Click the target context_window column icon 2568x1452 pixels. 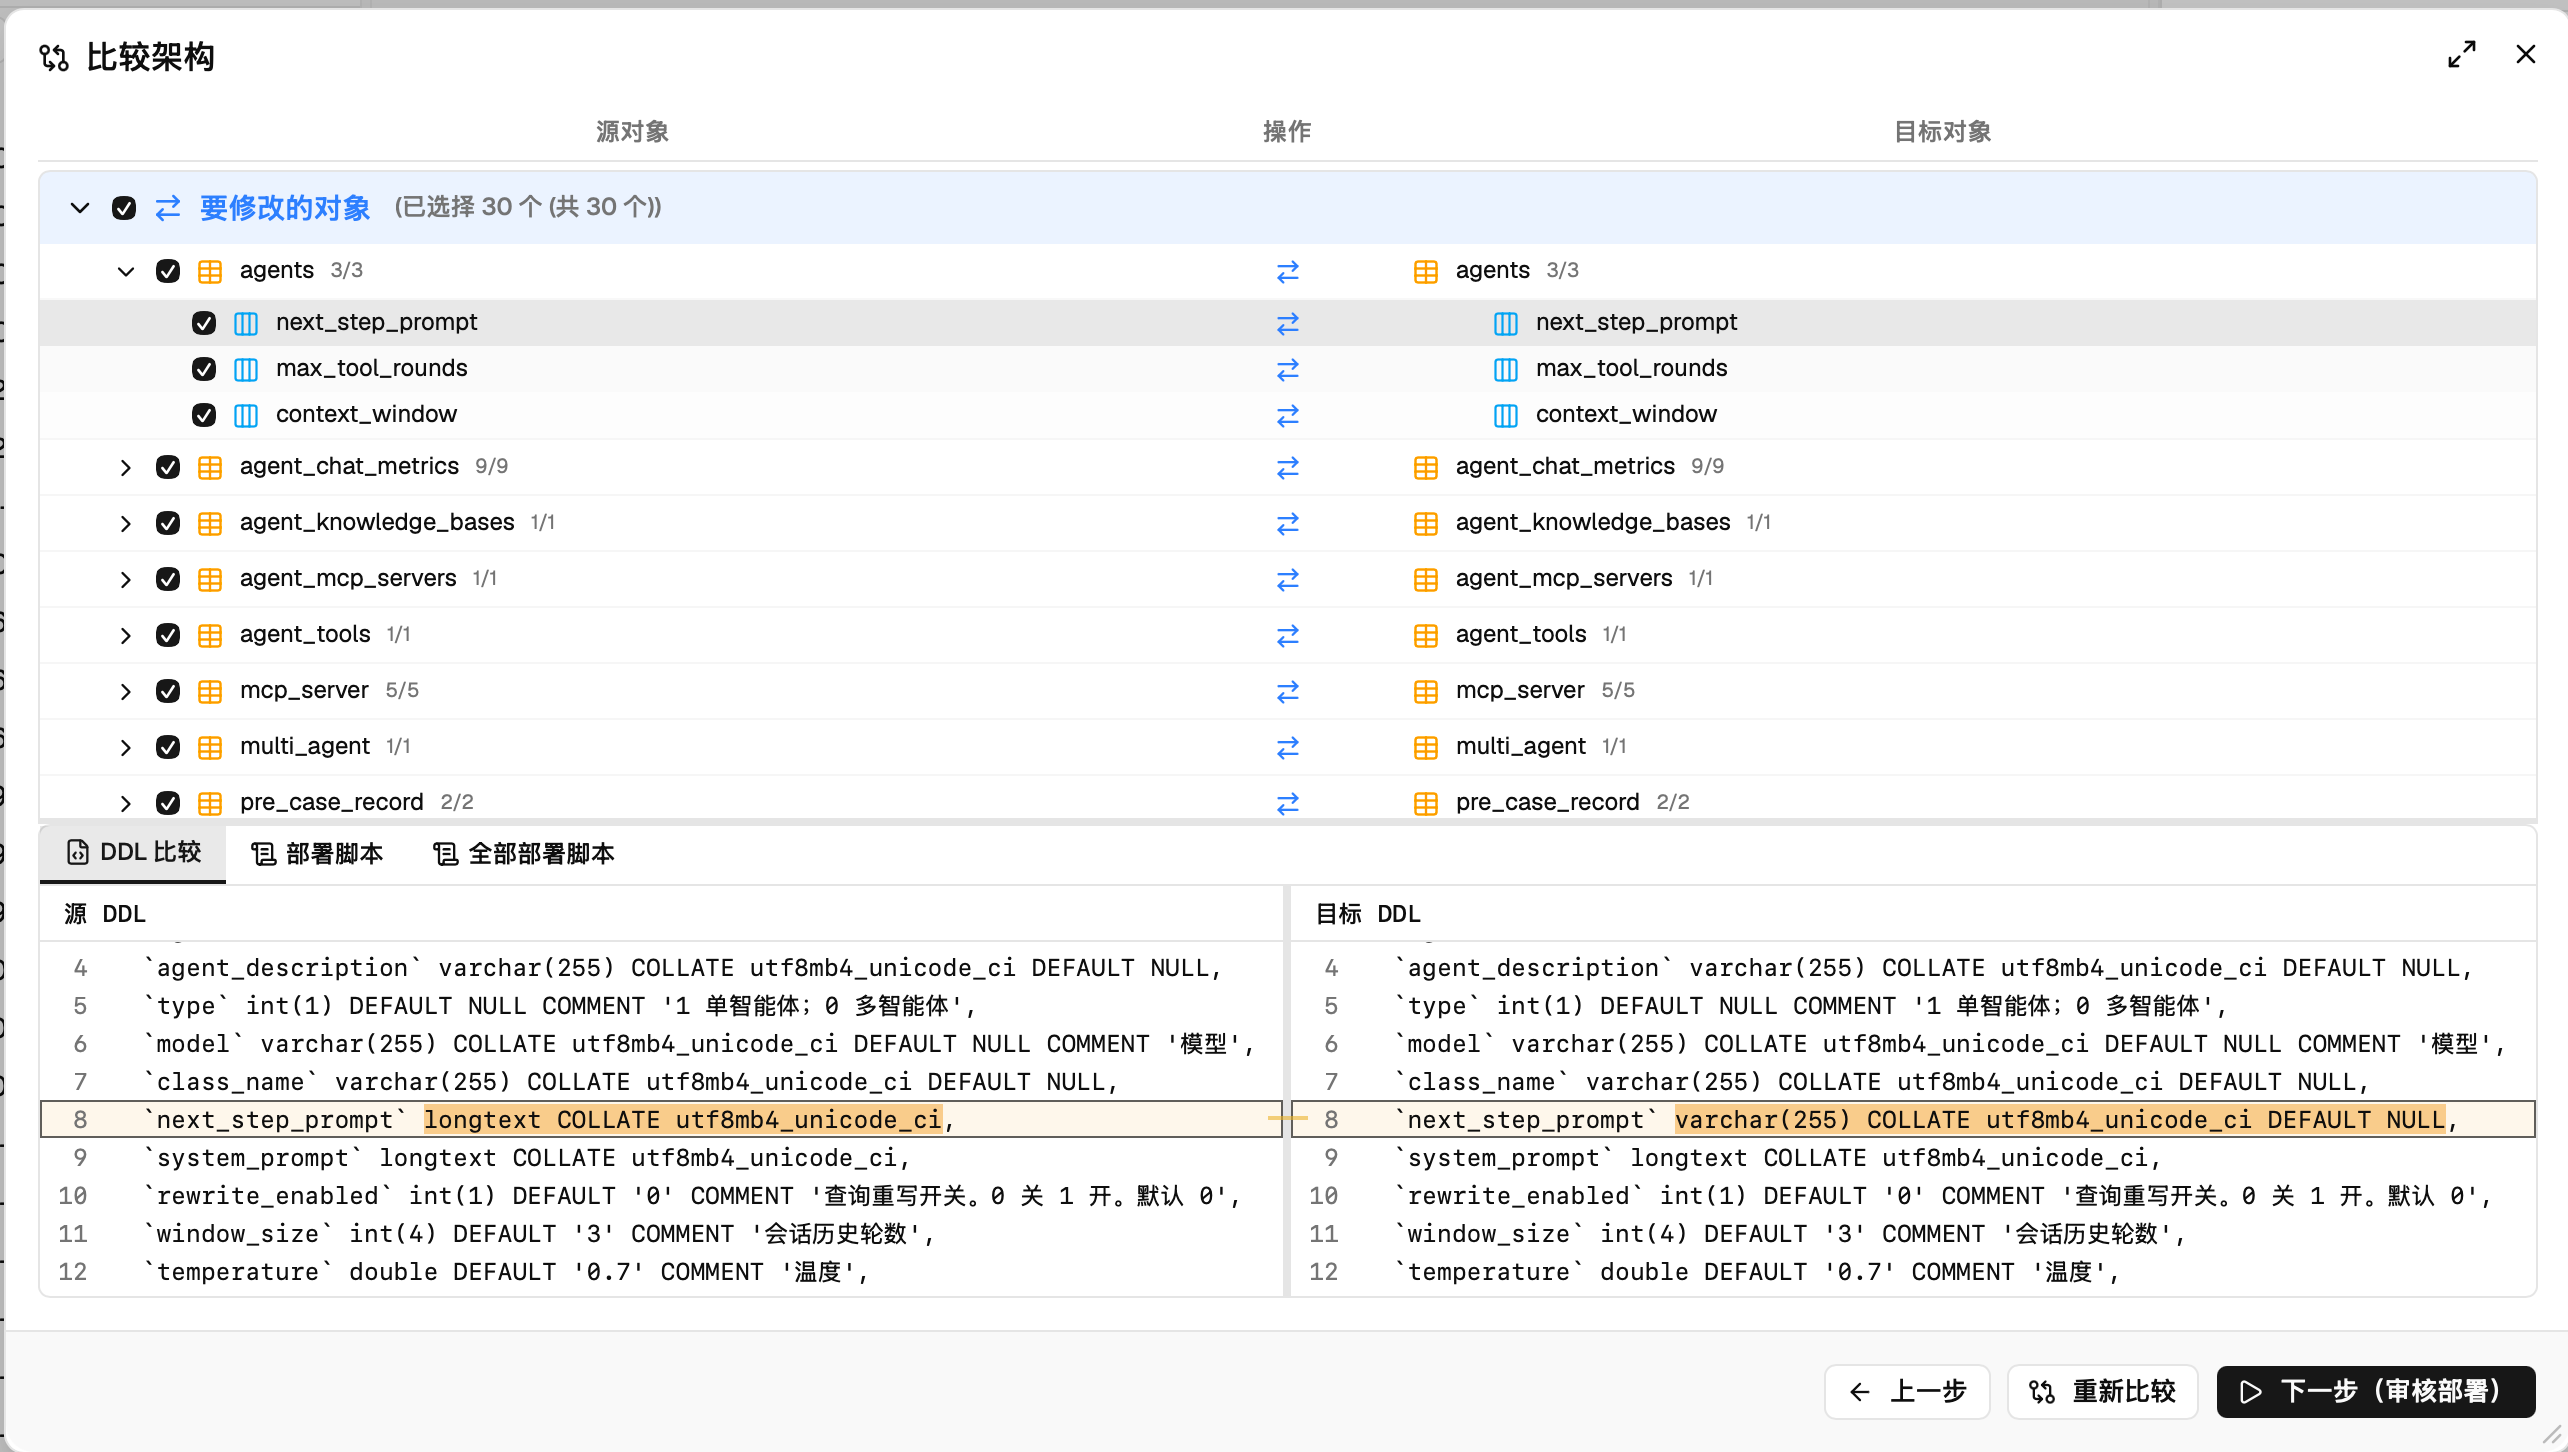[1506, 415]
